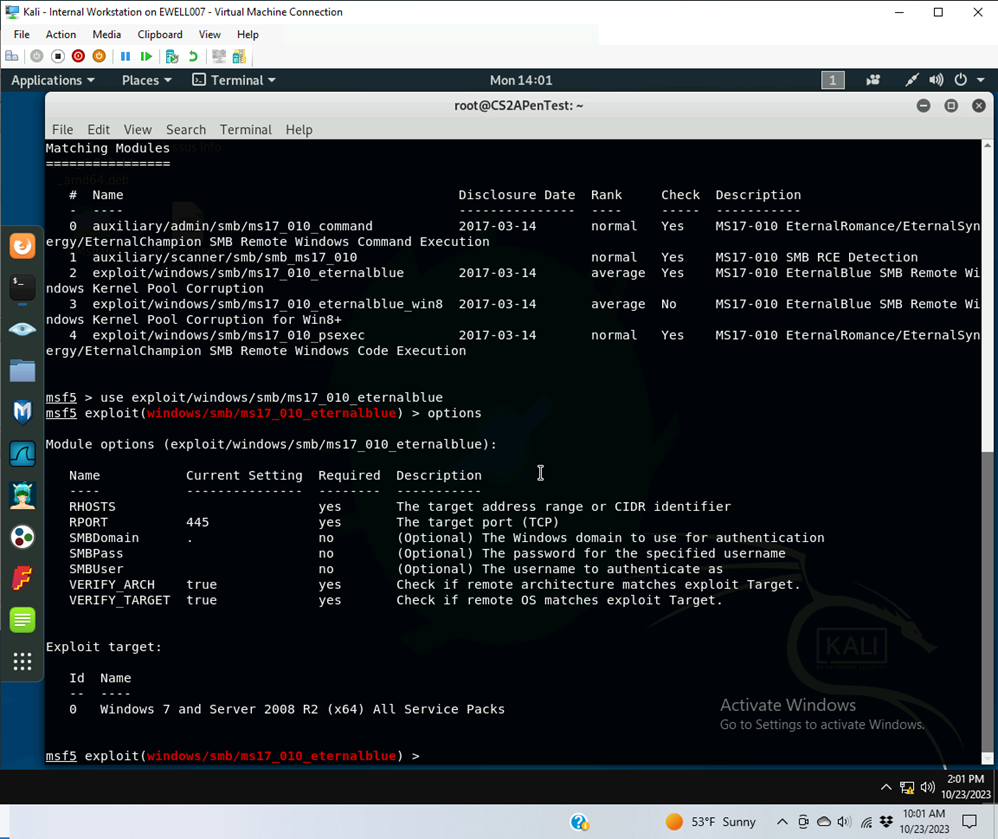998x839 pixels.
Task: Click the clock showing Mon 14:01
Action: (520, 80)
